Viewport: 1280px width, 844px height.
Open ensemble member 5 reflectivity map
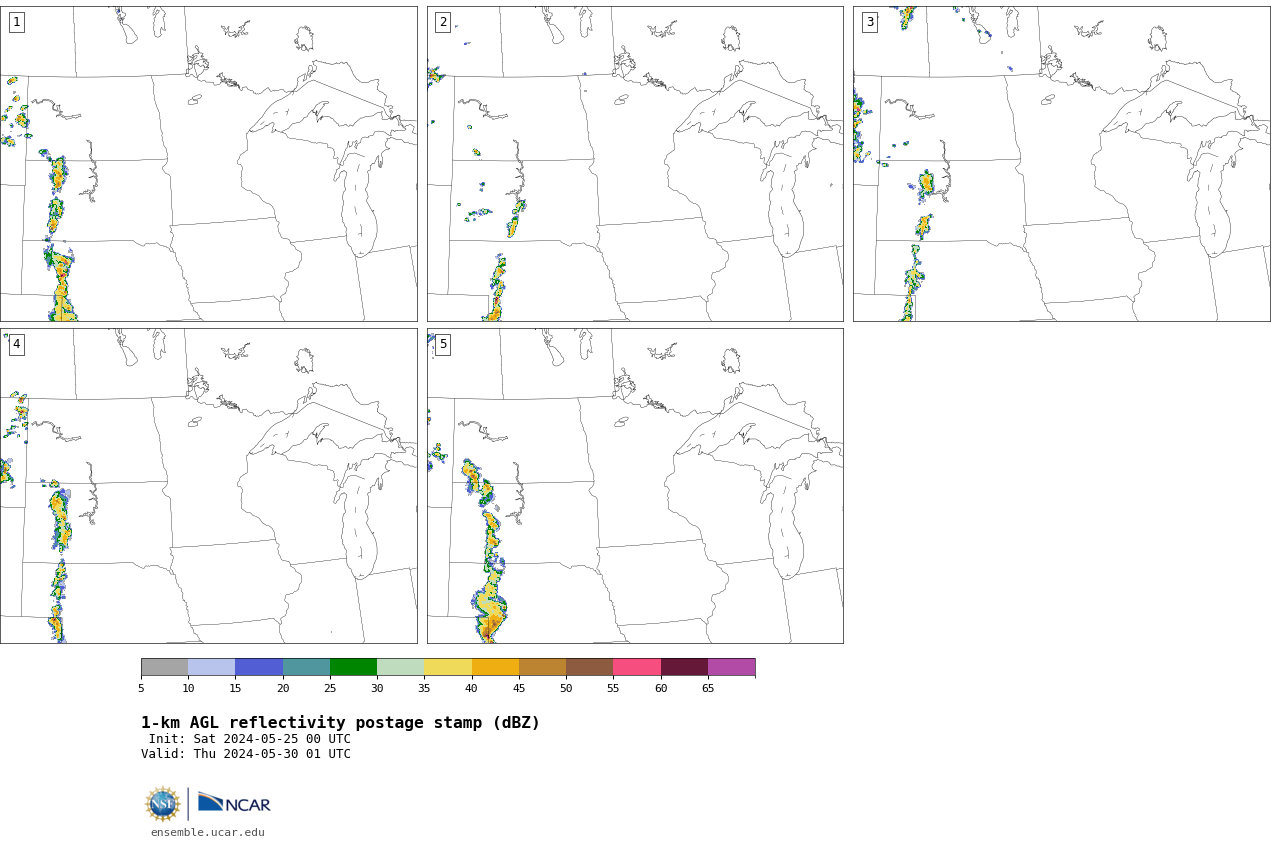coord(635,486)
